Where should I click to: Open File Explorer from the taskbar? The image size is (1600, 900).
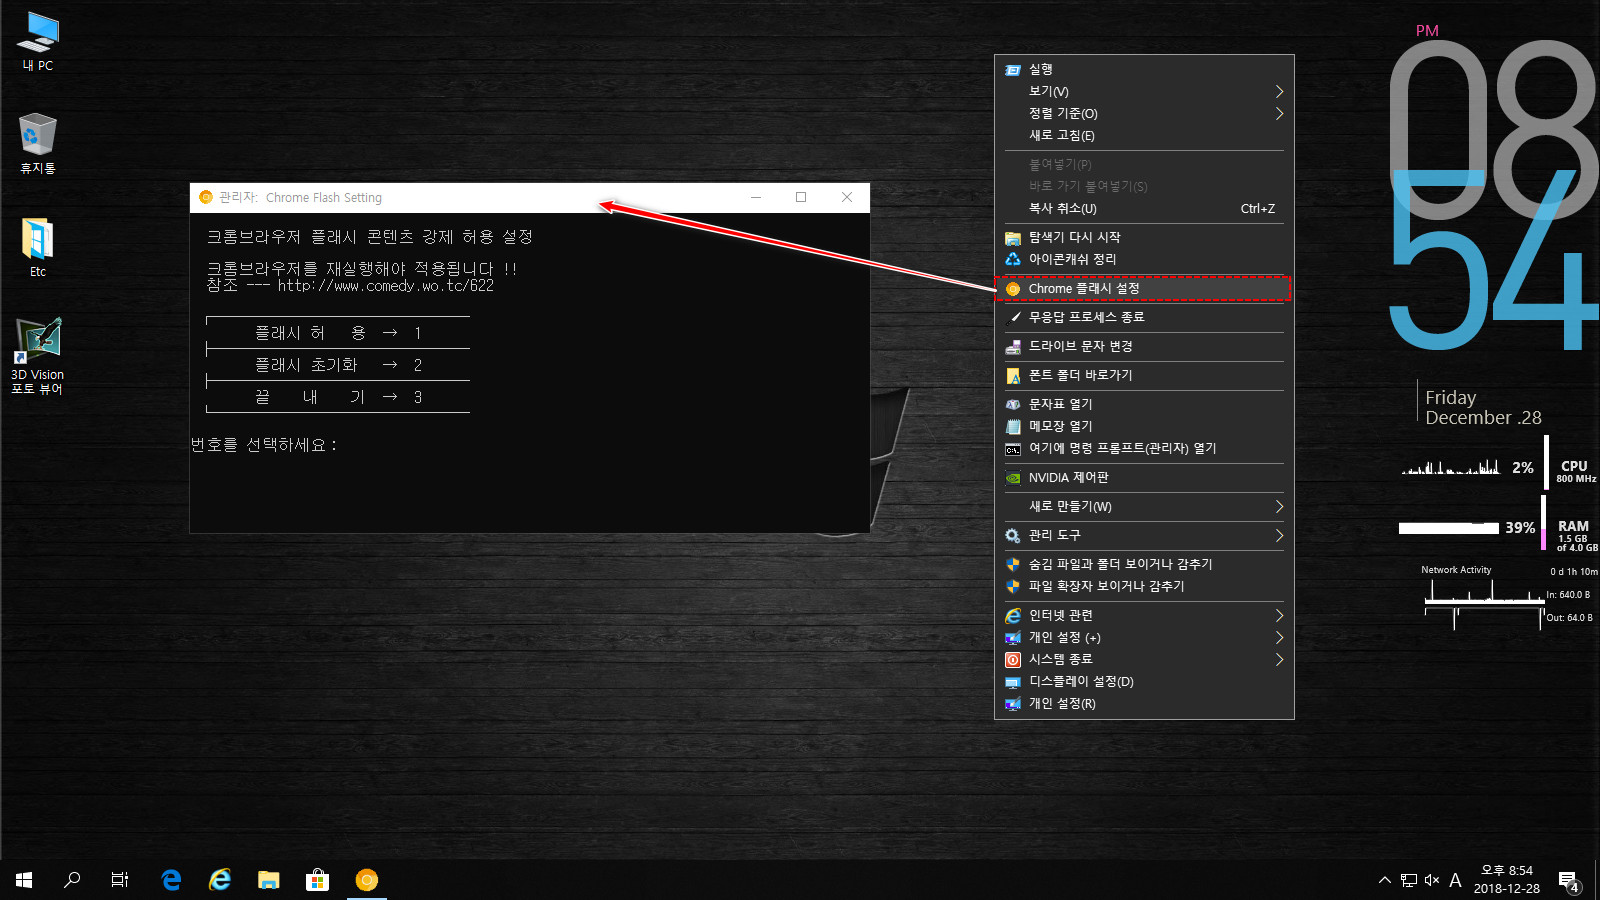tap(268, 880)
